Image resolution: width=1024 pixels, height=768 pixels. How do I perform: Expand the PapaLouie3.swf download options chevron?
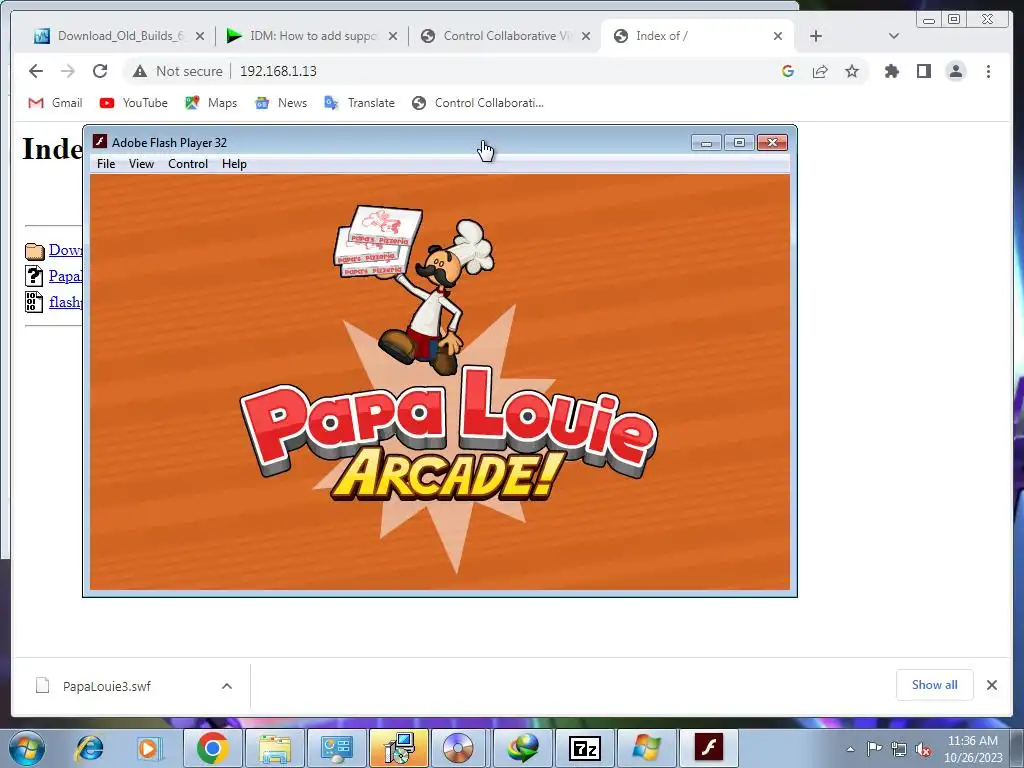click(x=227, y=686)
